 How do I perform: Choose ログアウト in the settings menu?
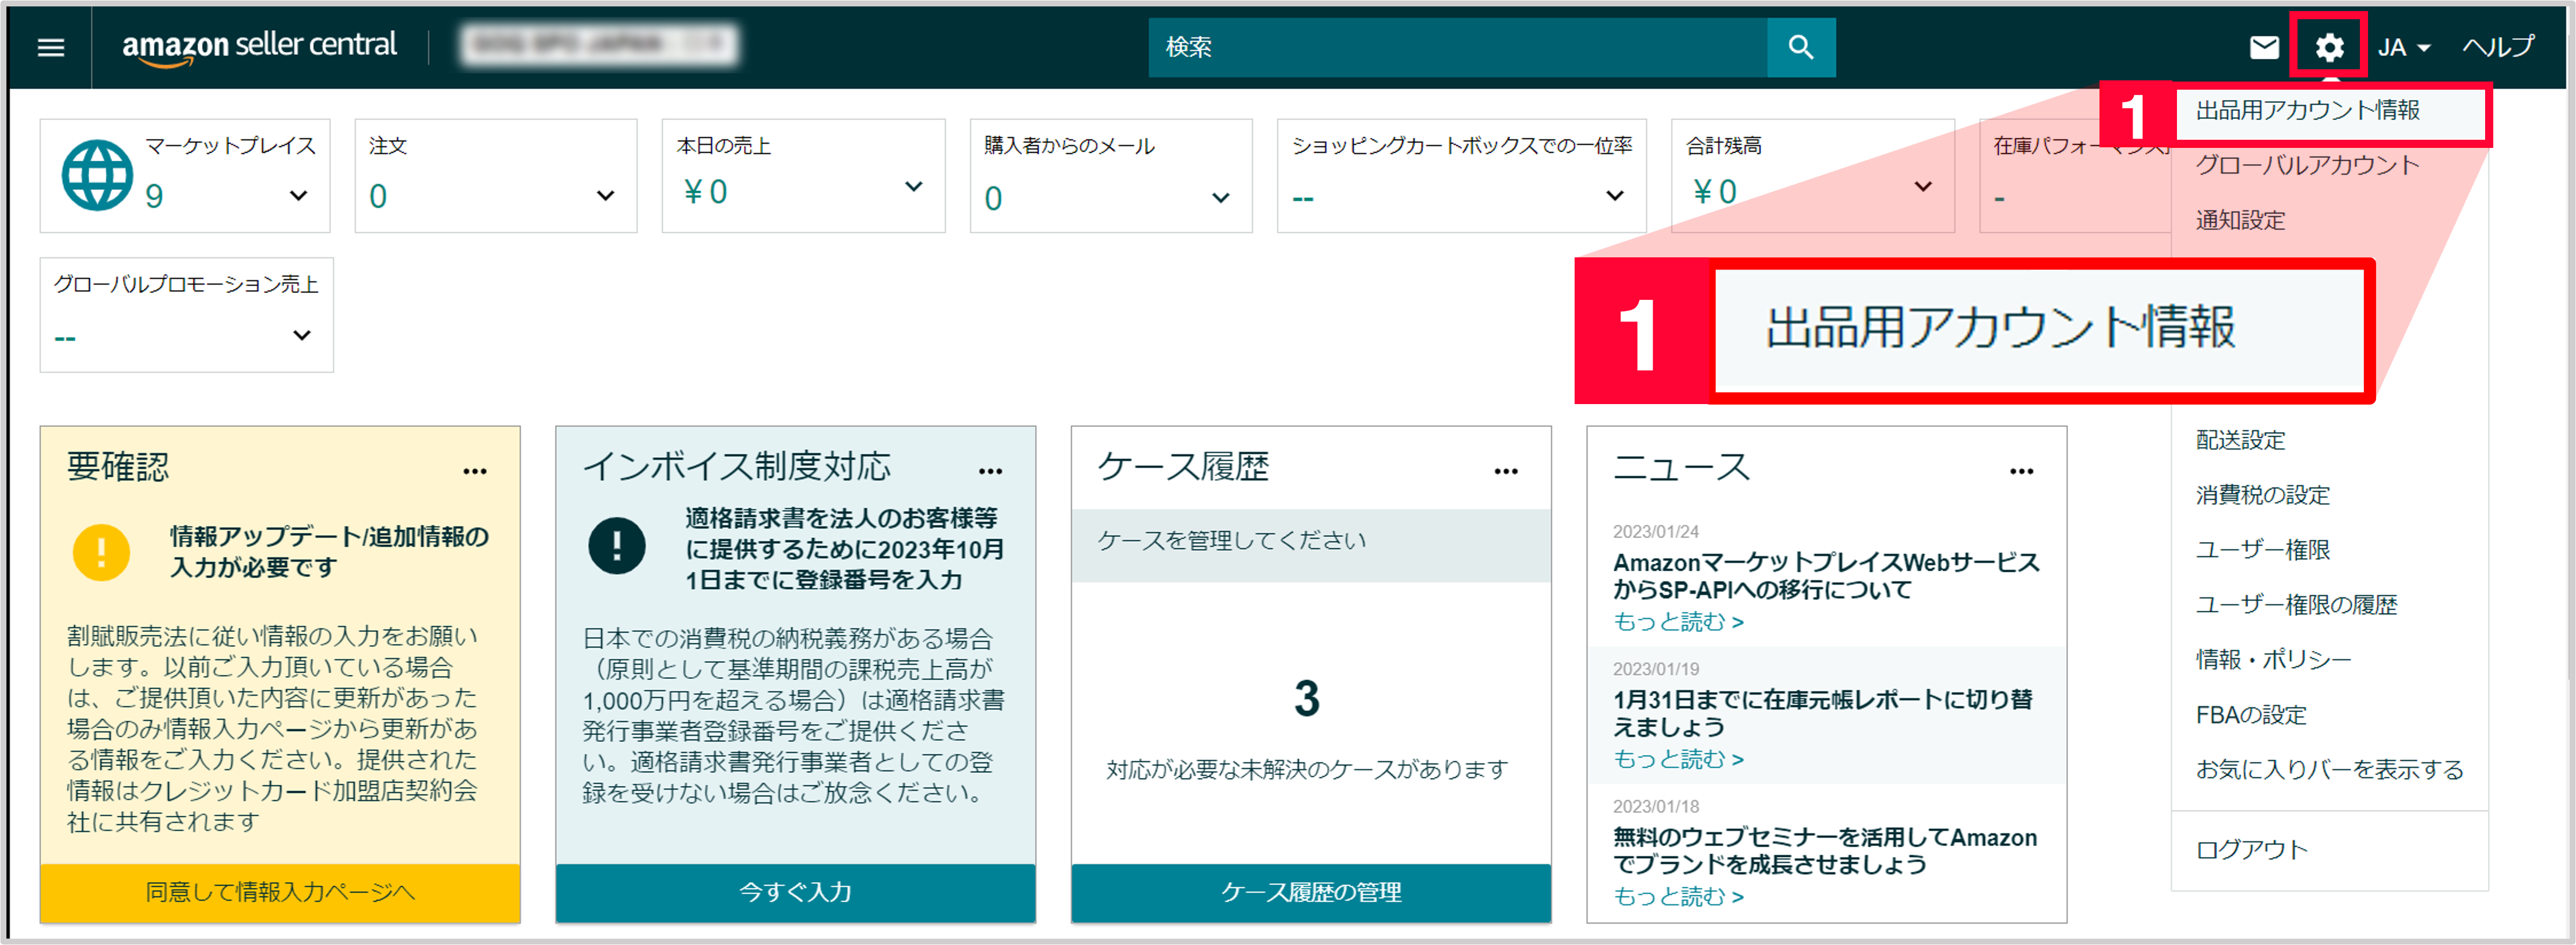(x=2251, y=849)
